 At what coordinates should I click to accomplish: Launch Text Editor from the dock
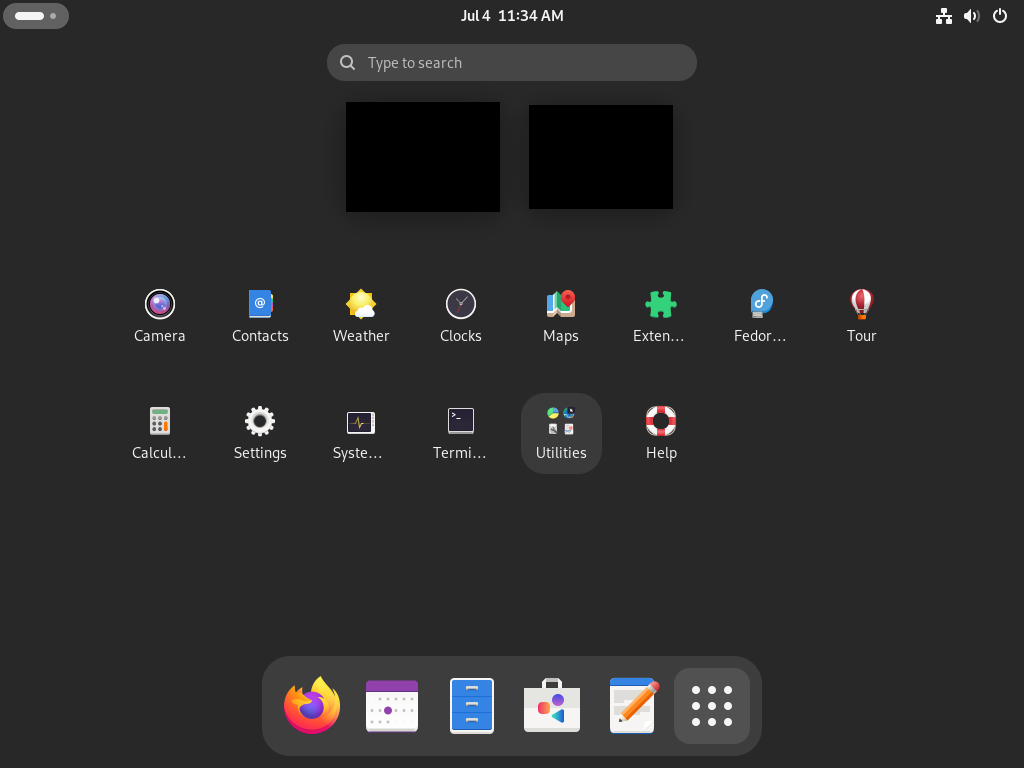pos(632,705)
